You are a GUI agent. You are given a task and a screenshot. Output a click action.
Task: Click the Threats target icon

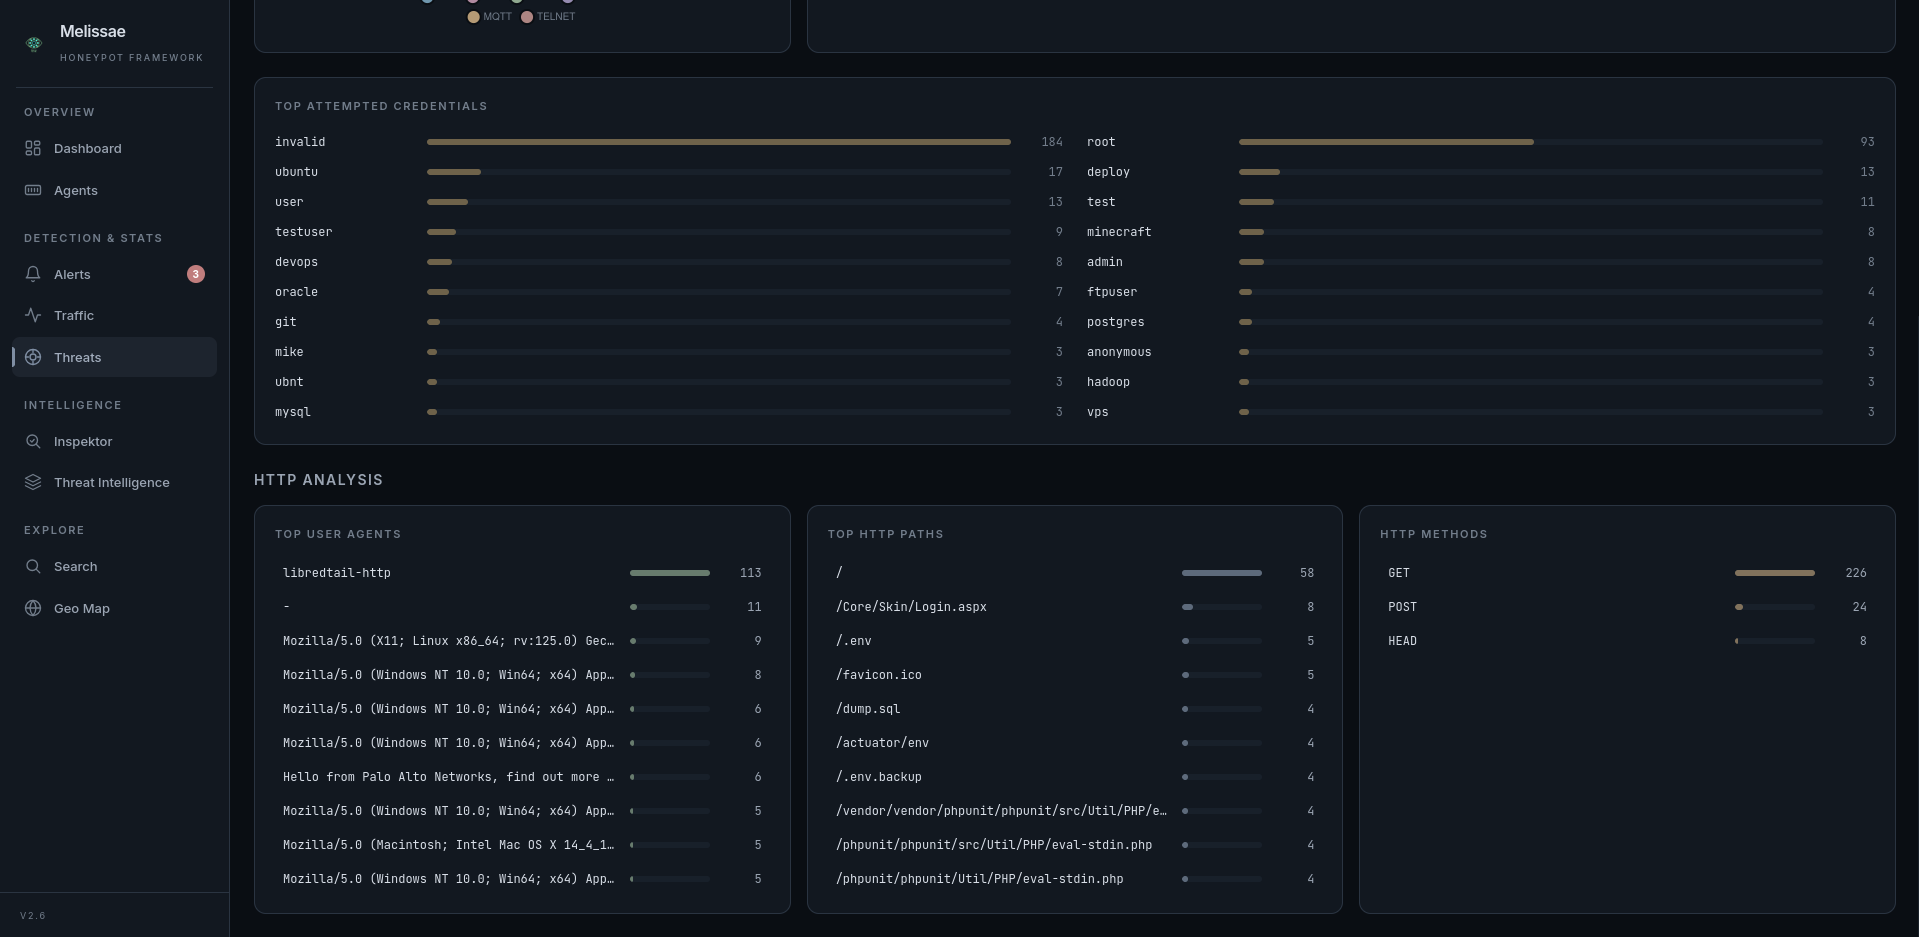coord(33,357)
